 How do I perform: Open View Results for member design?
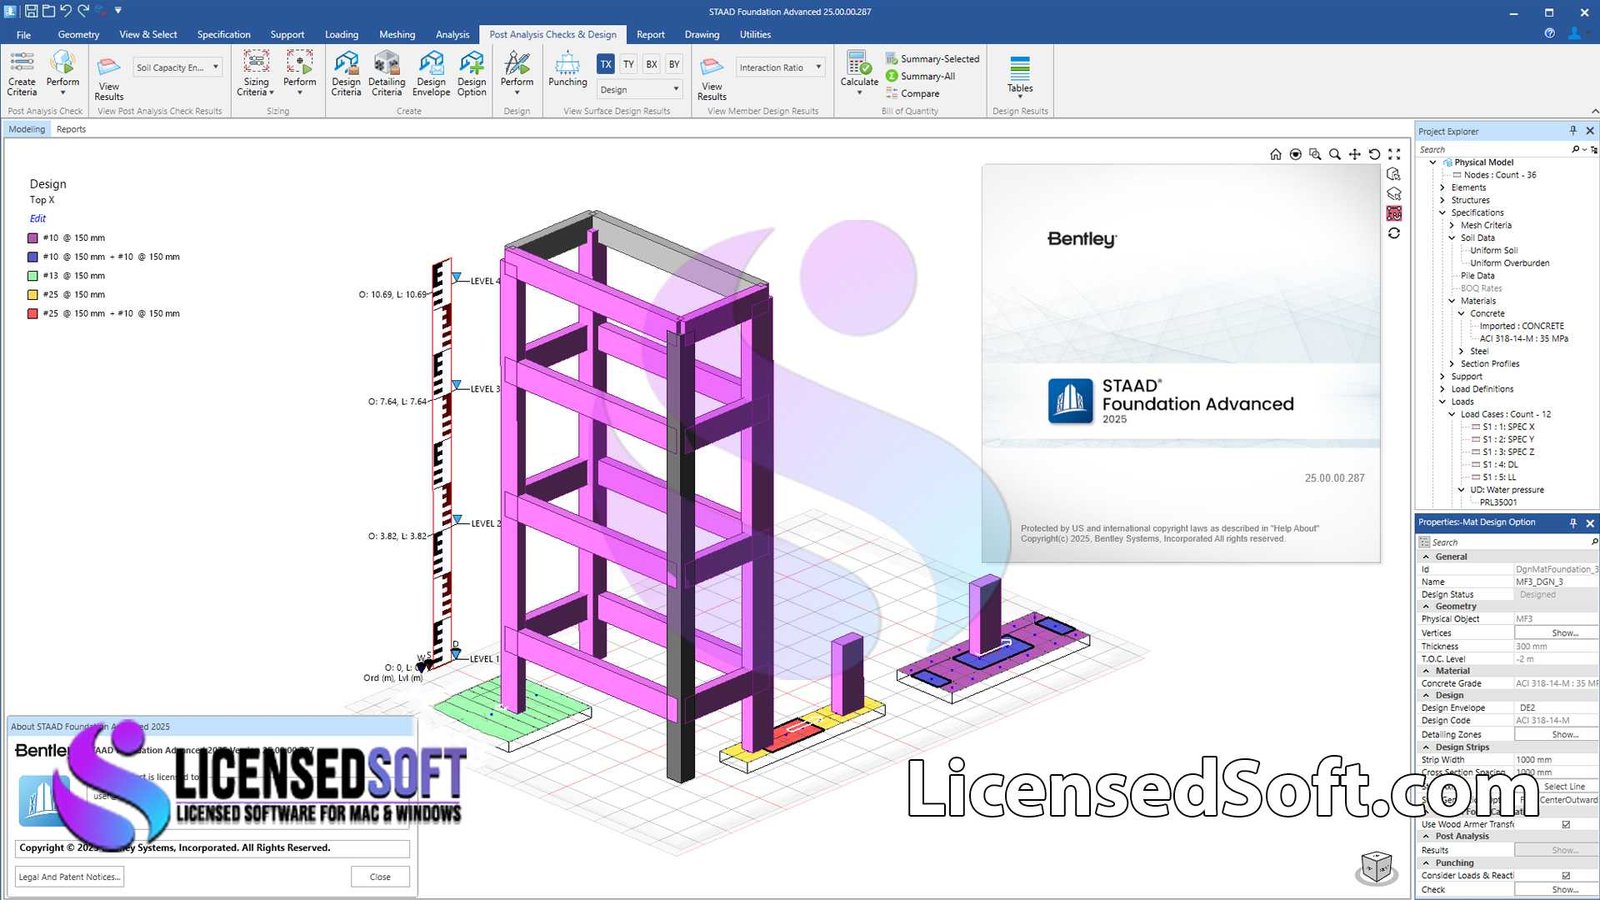(712, 78)
